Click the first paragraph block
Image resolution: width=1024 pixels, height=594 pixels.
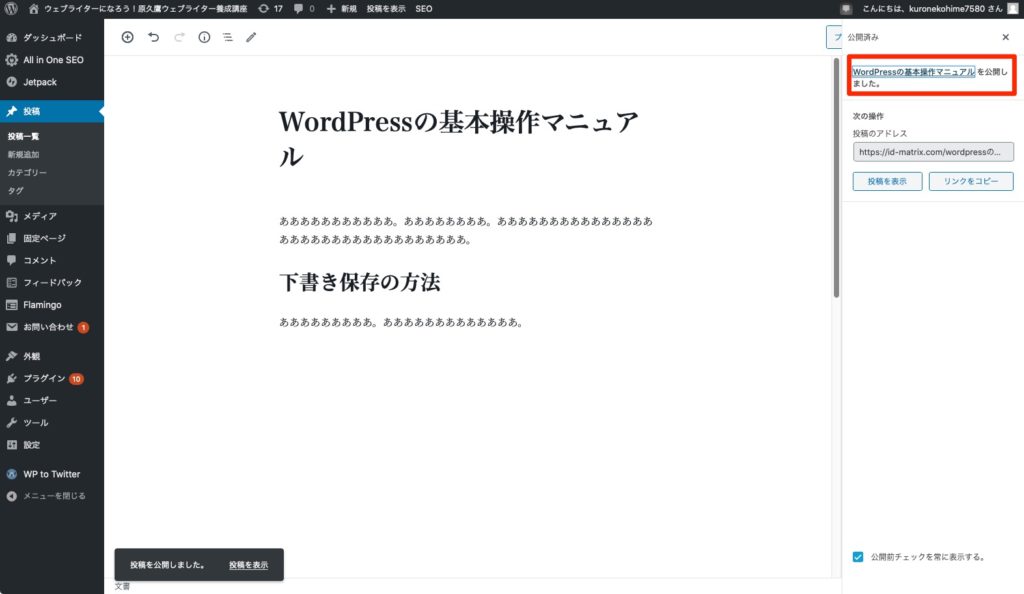[x=466, y=230]
